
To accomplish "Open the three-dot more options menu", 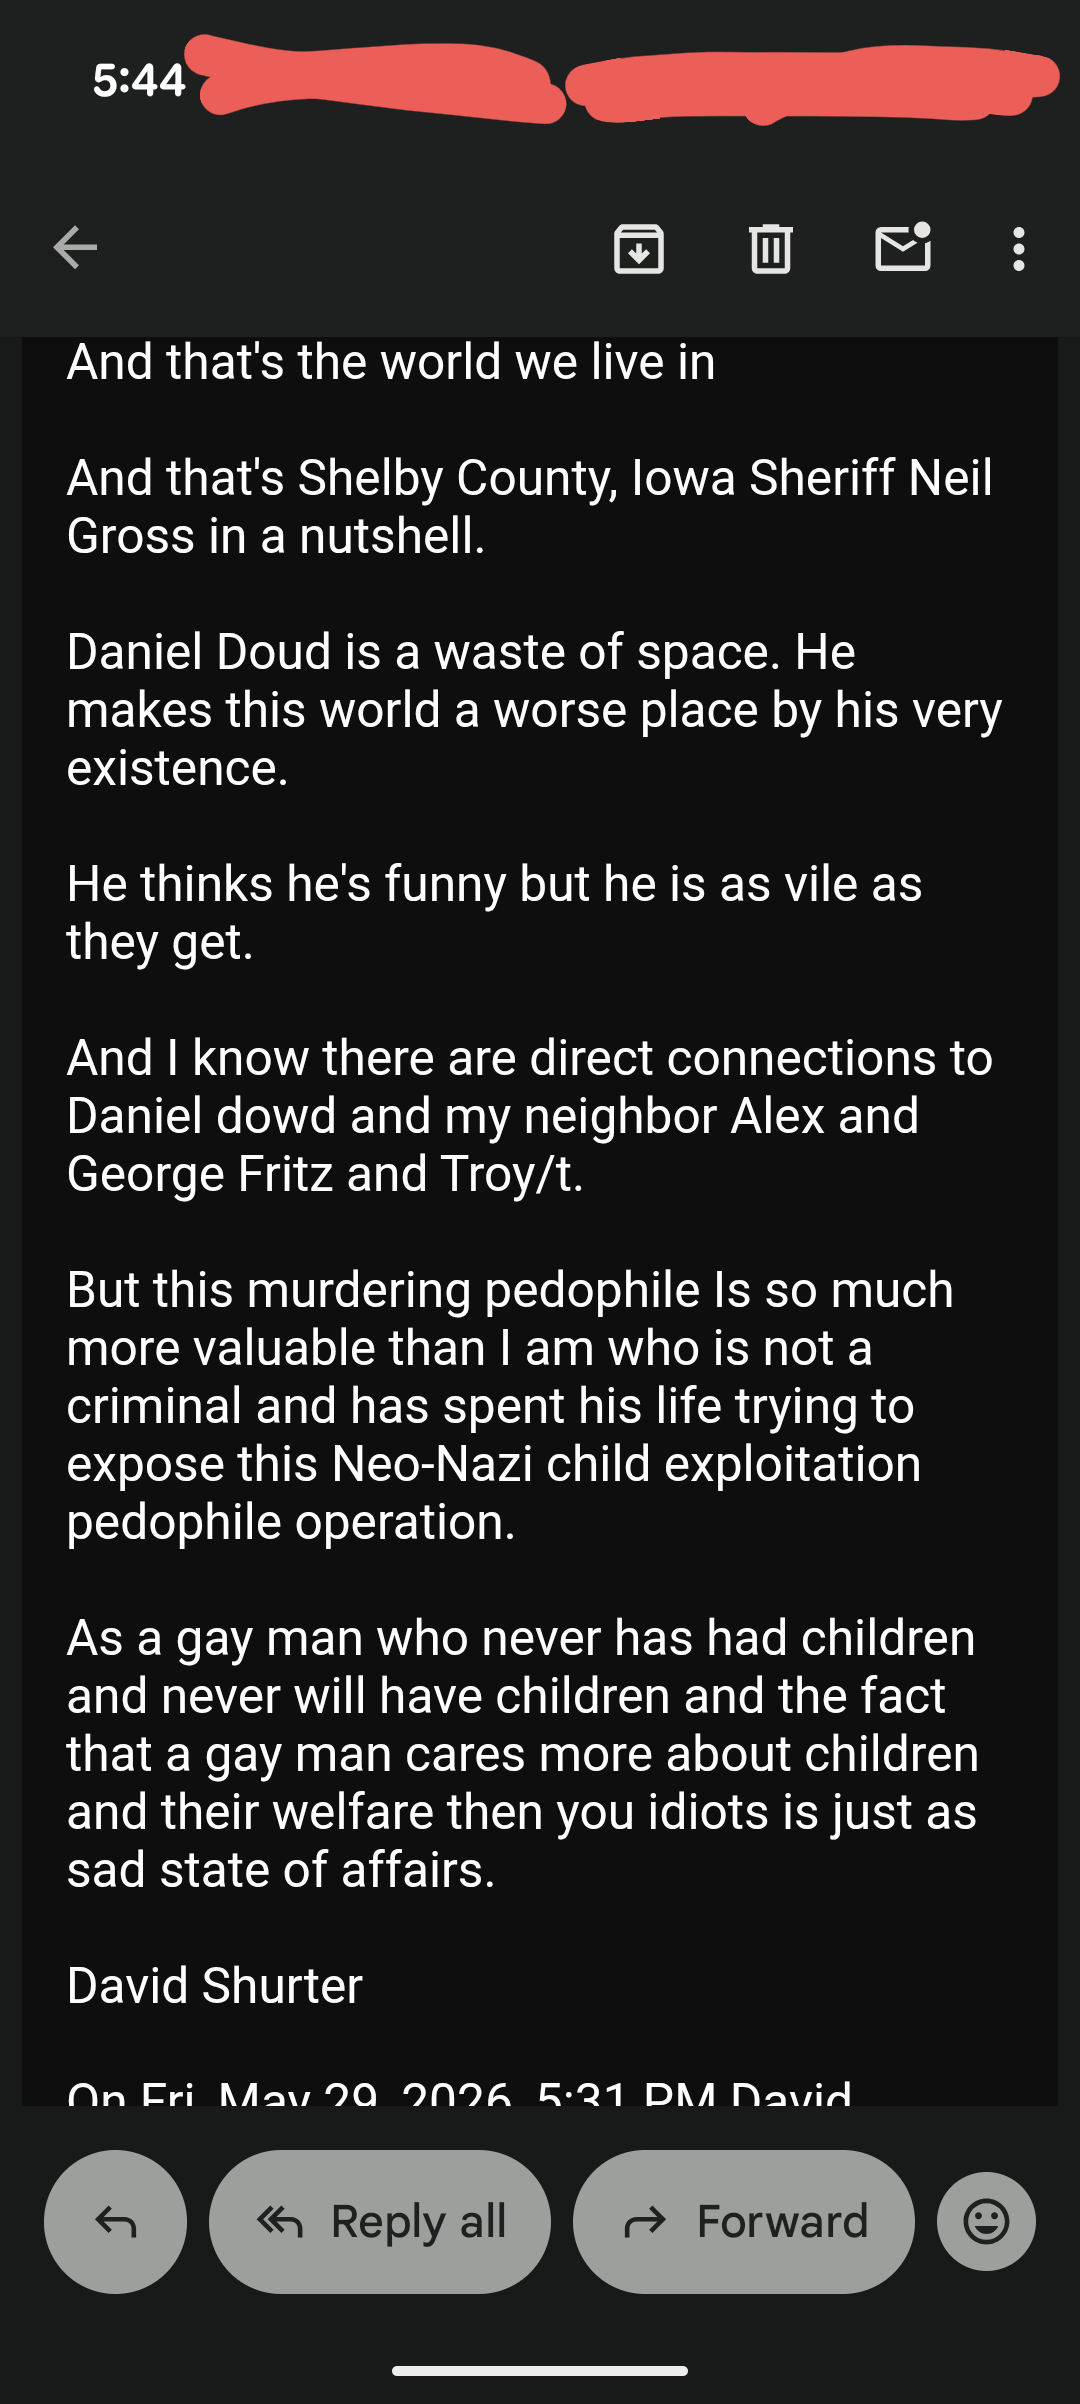I will [x=1018, y=248].
